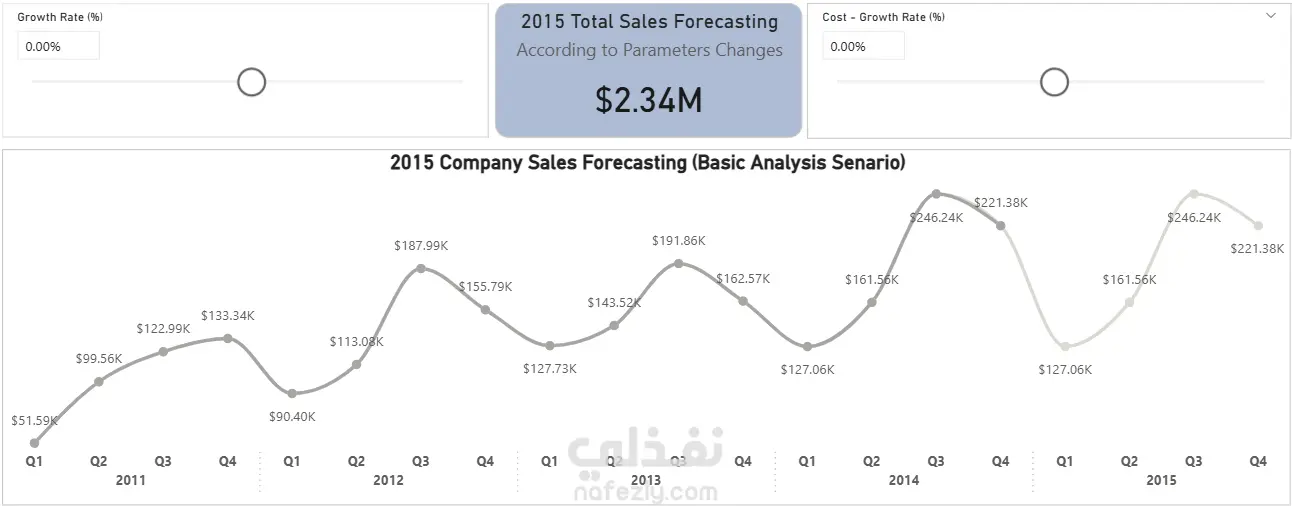Click the 2011 year label on the axis

(131, 480)
